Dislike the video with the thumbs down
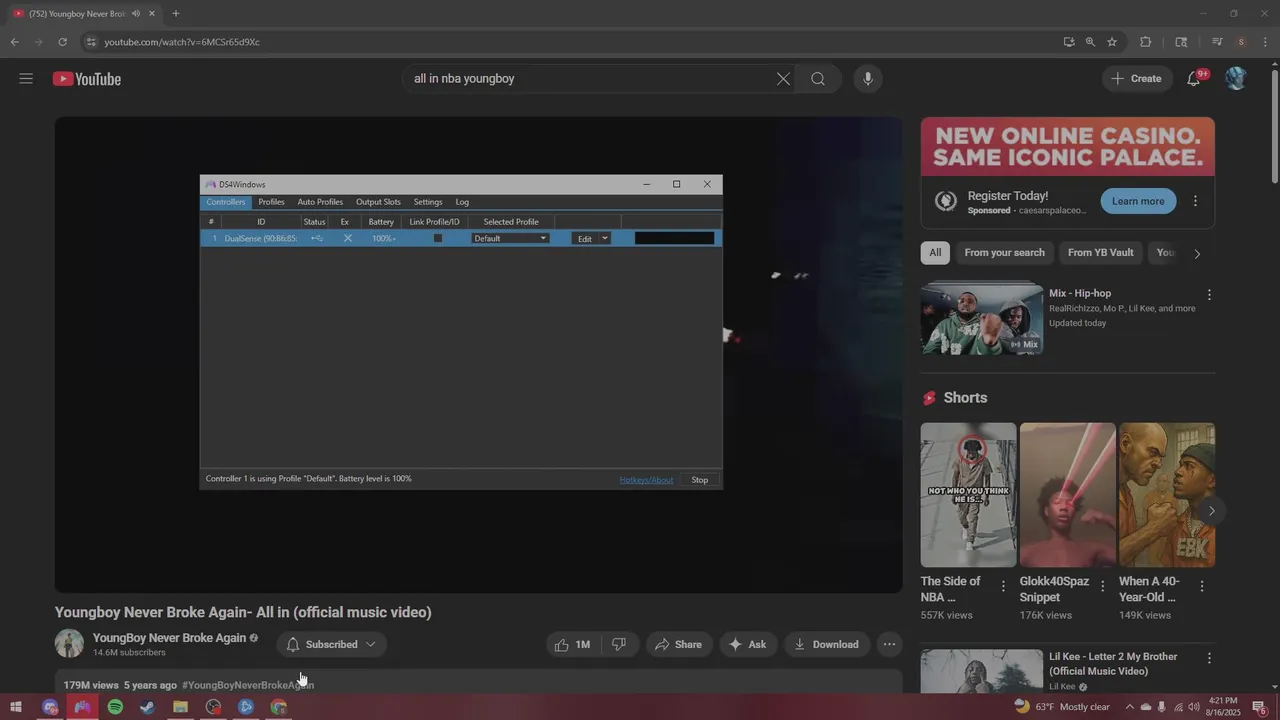 619,644
